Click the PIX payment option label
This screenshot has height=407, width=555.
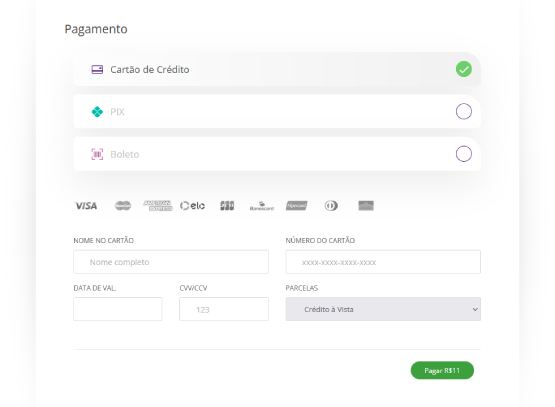pyautogui.click(x=117, y=112)
